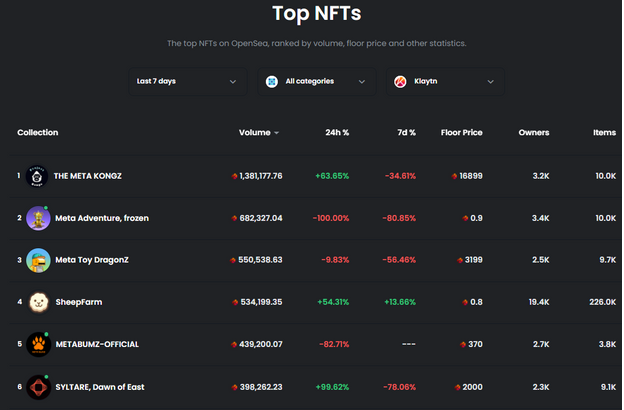Viewport: 624px width, 410px height.
Task: Click Meta Adventure, frozen collection avatar
Action: tap(38, 218)
